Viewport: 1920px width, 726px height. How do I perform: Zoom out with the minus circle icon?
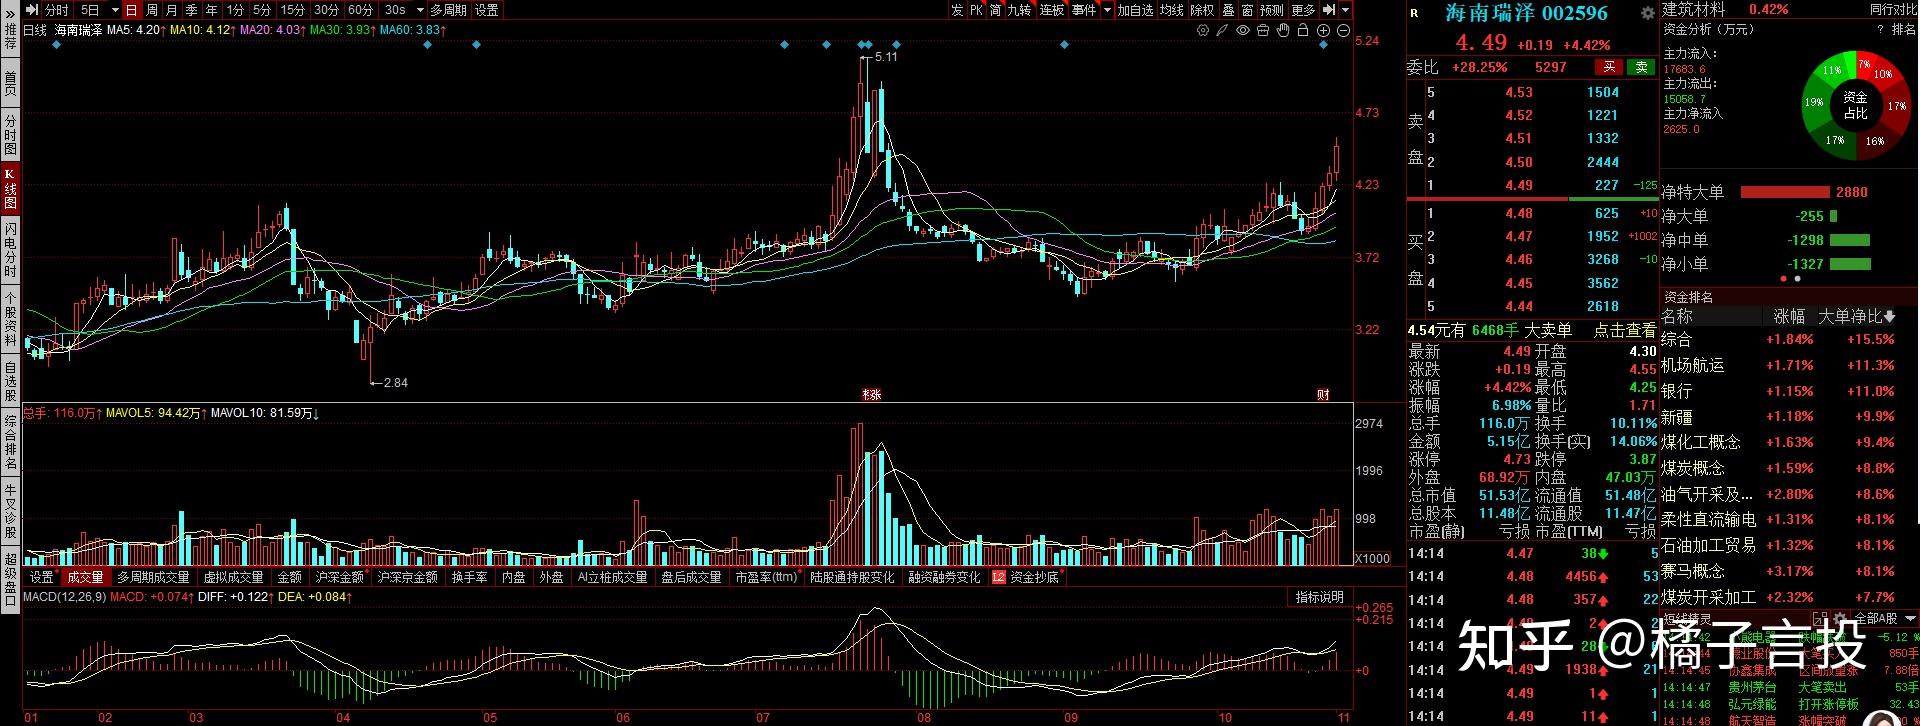point(1343,31)
